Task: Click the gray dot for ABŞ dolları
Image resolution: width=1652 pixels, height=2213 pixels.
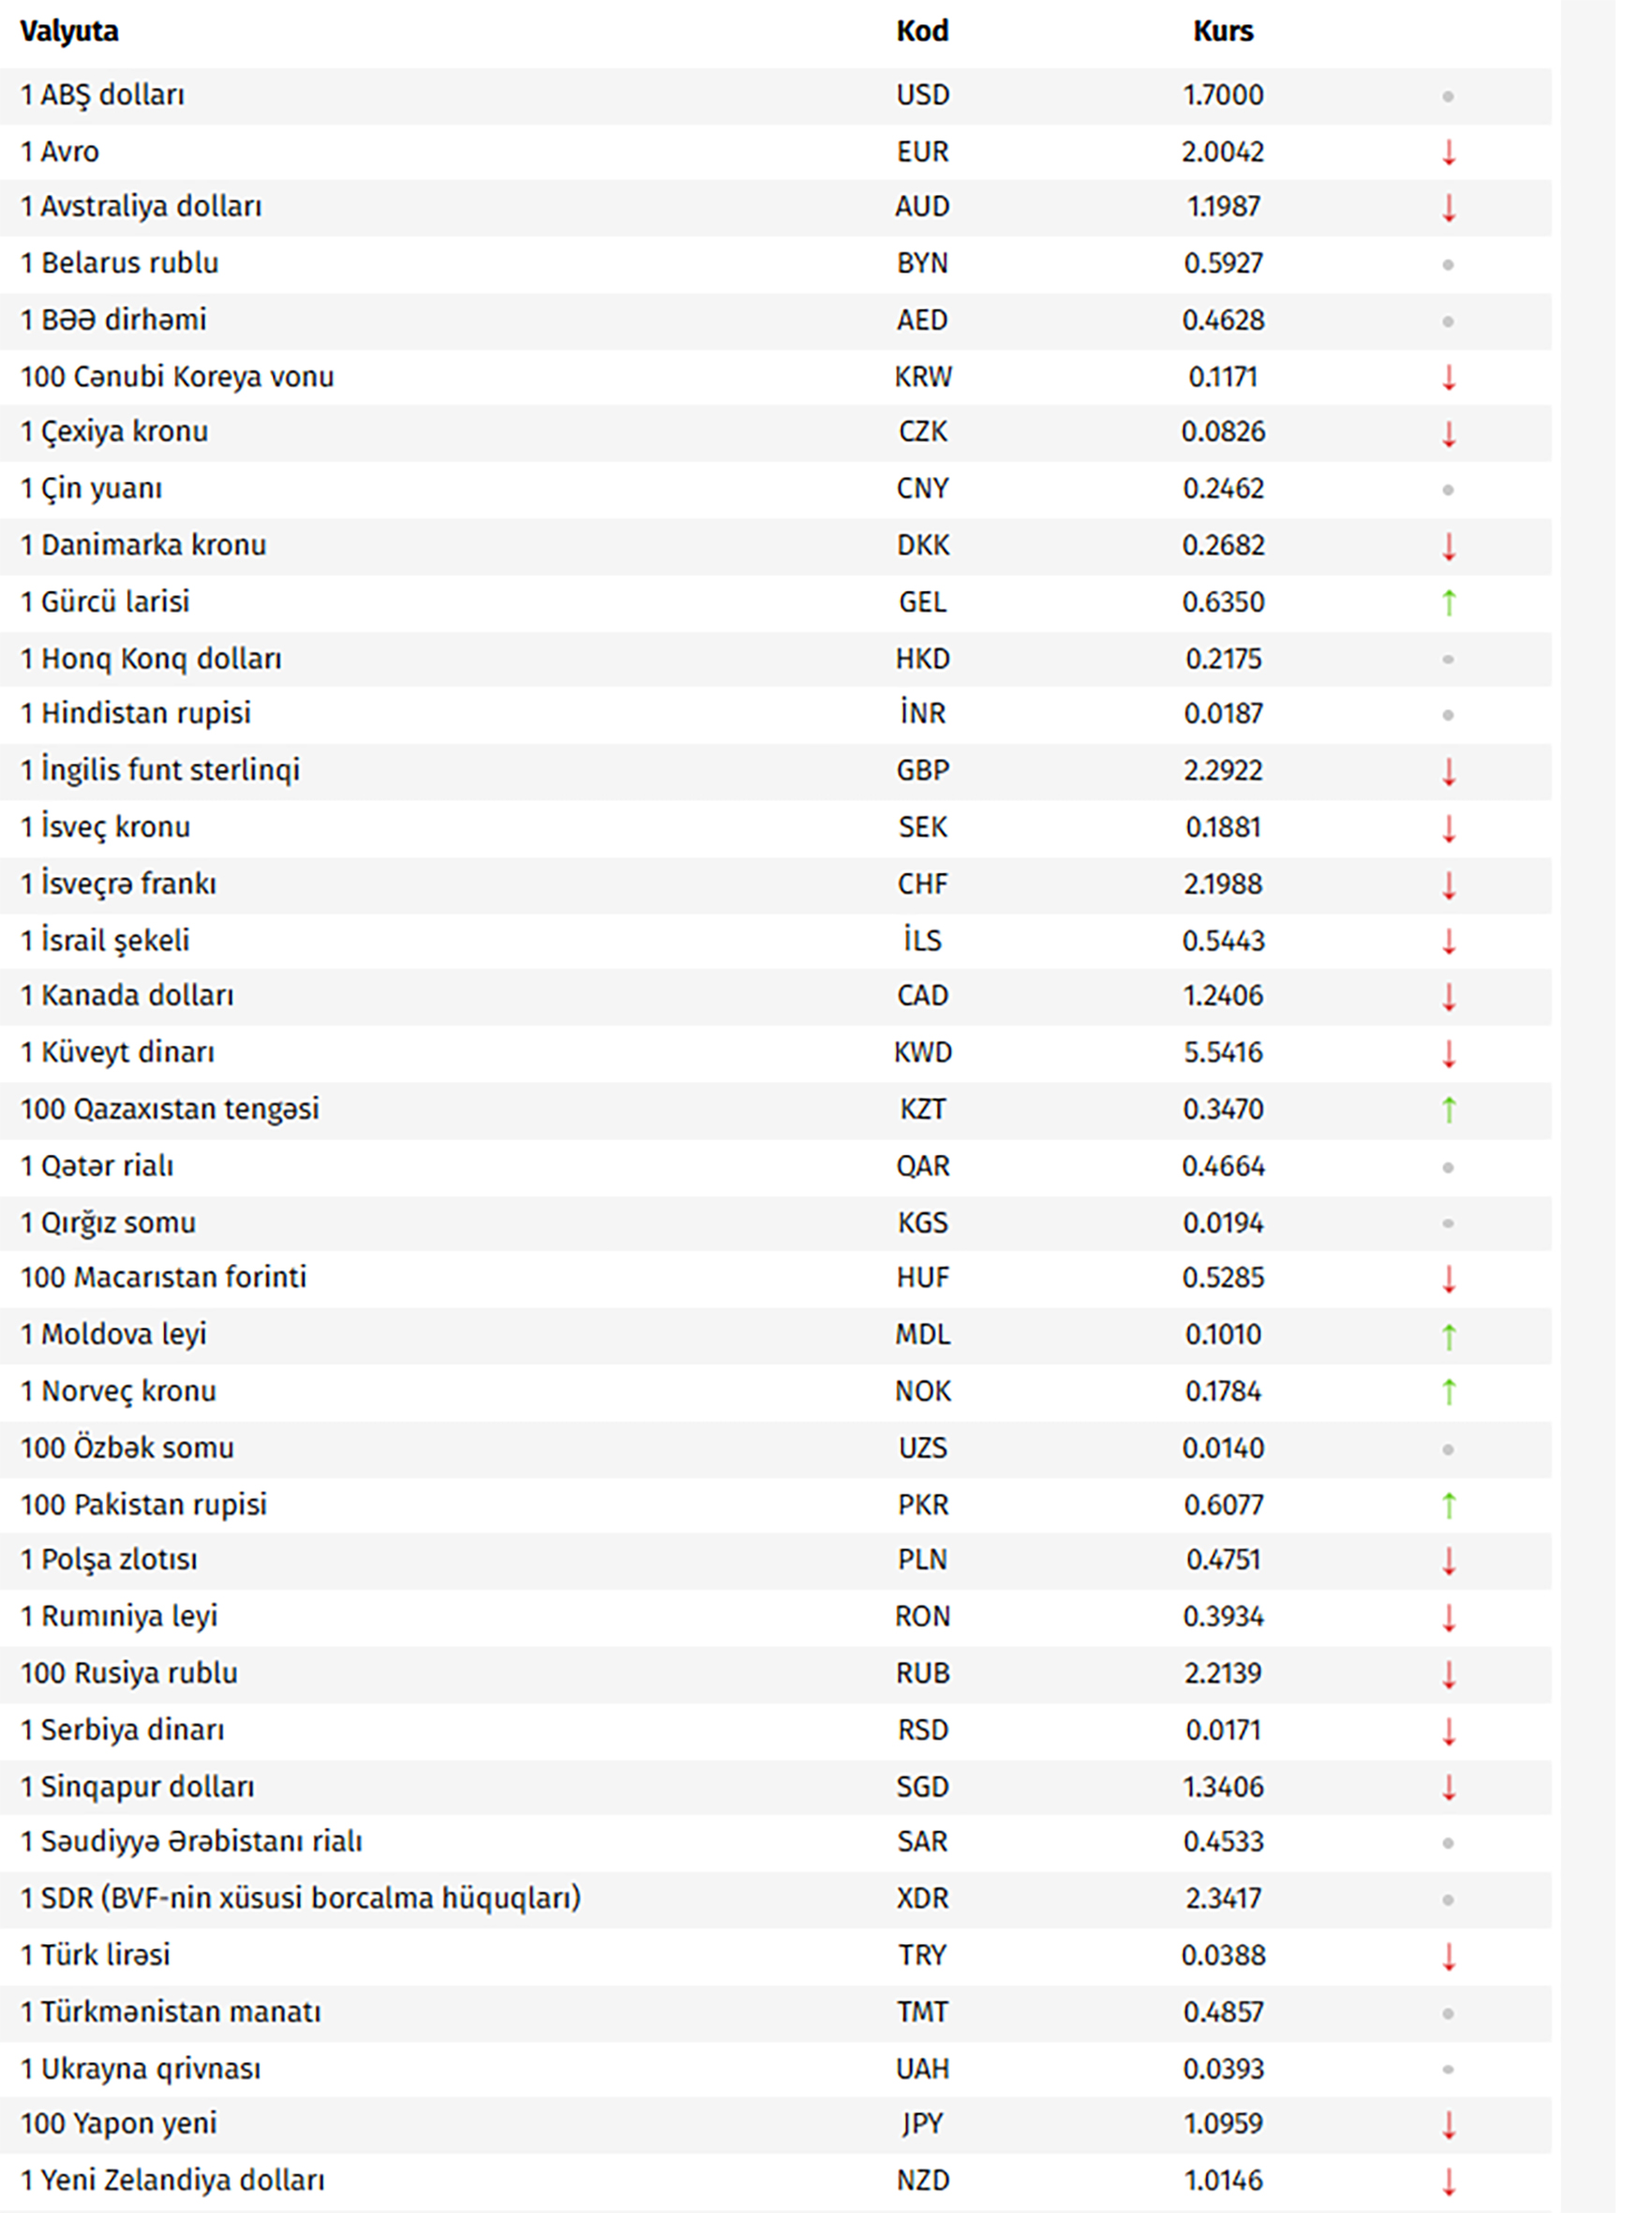Action: click(x=1448, y=97)
